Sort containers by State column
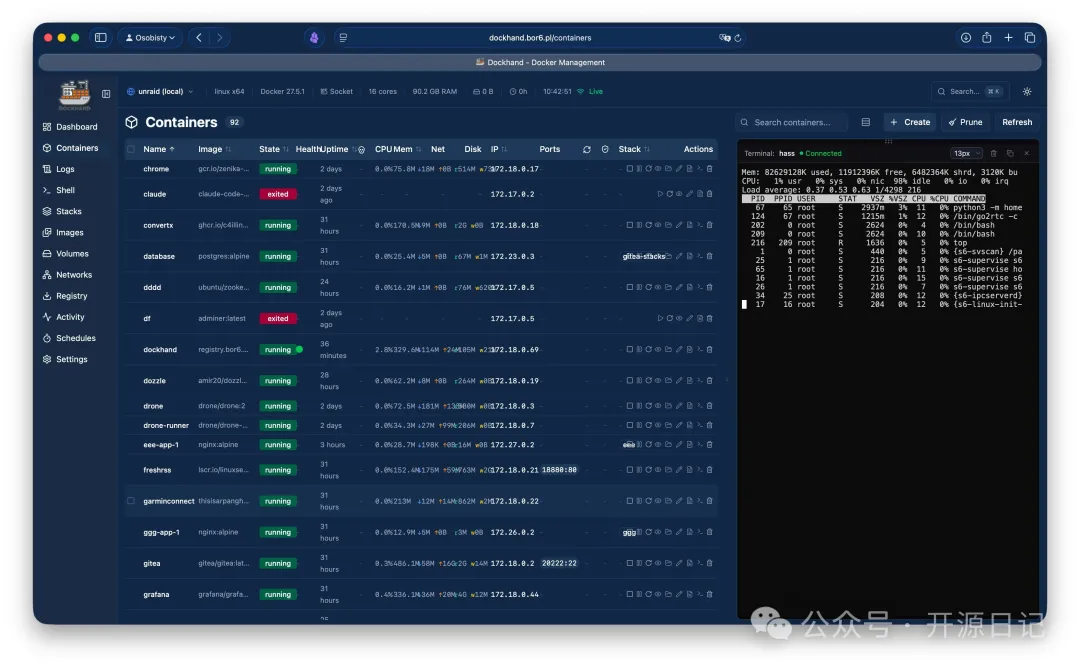Viewport: 1080px width, 668px height. tap(273, 149)
